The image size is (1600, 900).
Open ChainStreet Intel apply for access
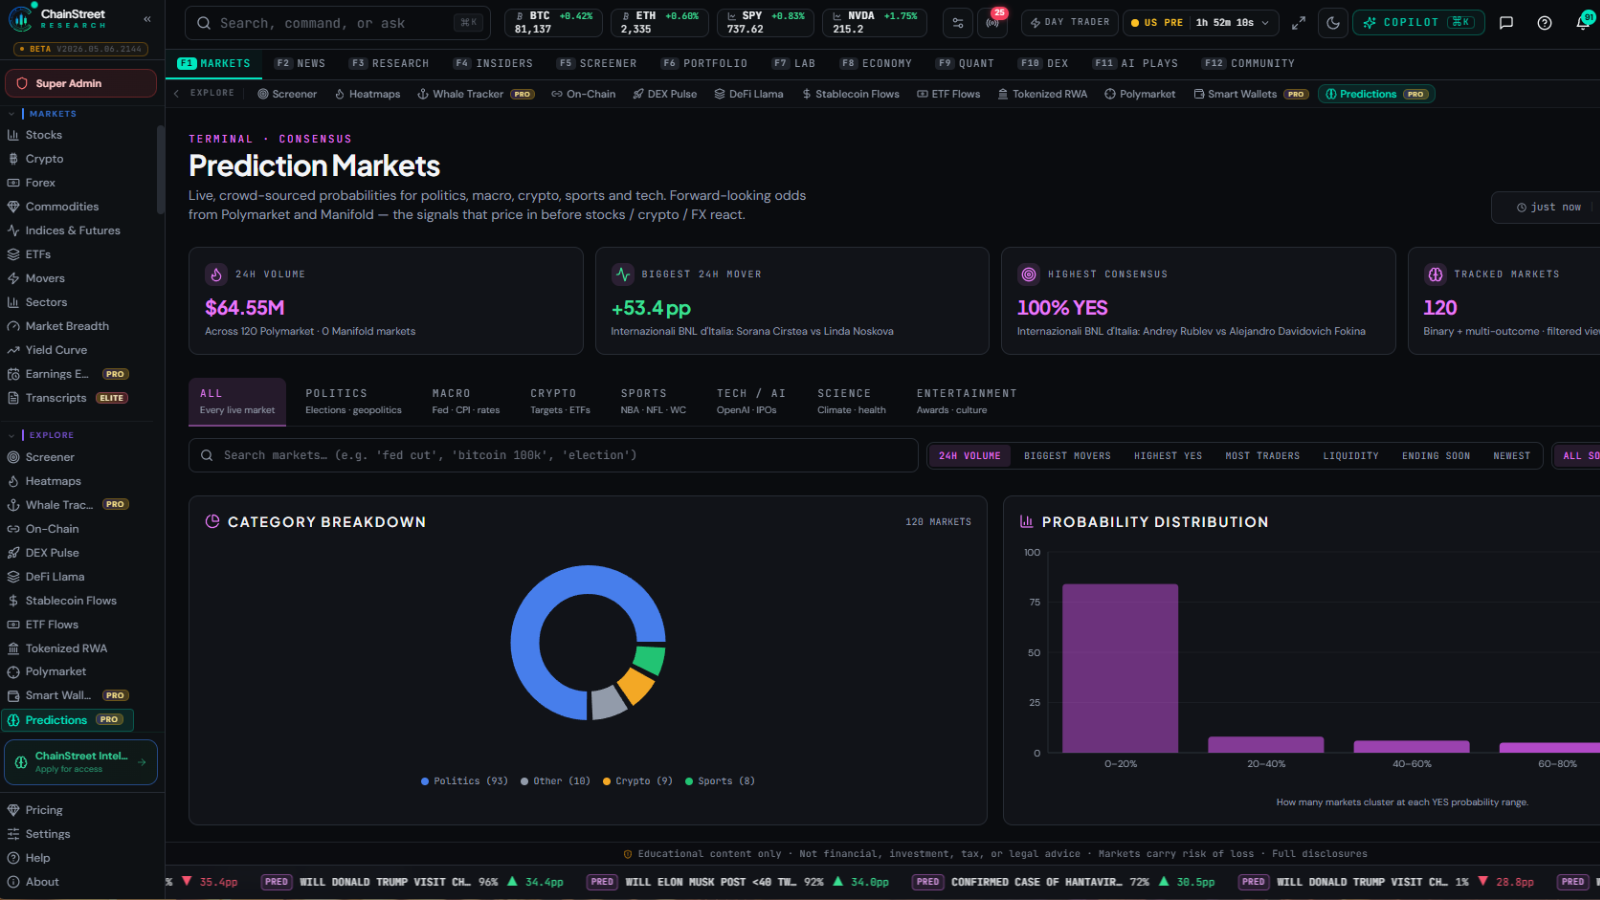point(81,762)
